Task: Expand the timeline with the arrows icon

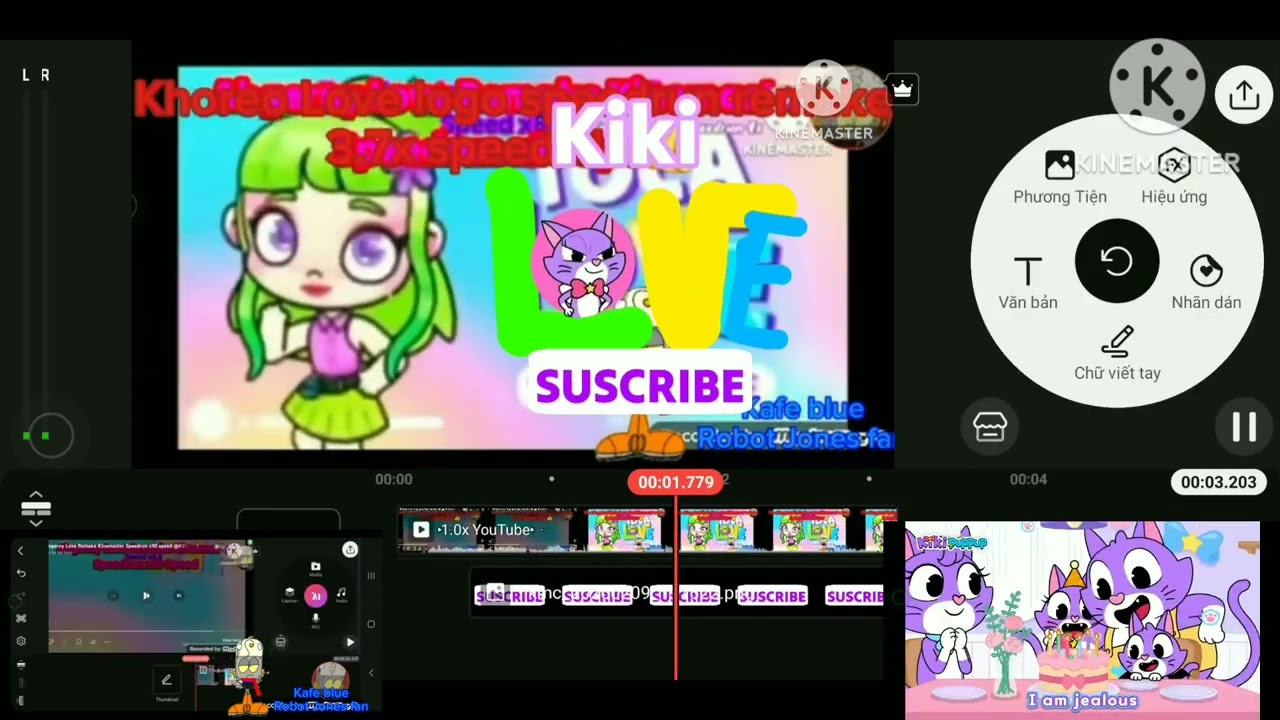Action: pos(36,508)
